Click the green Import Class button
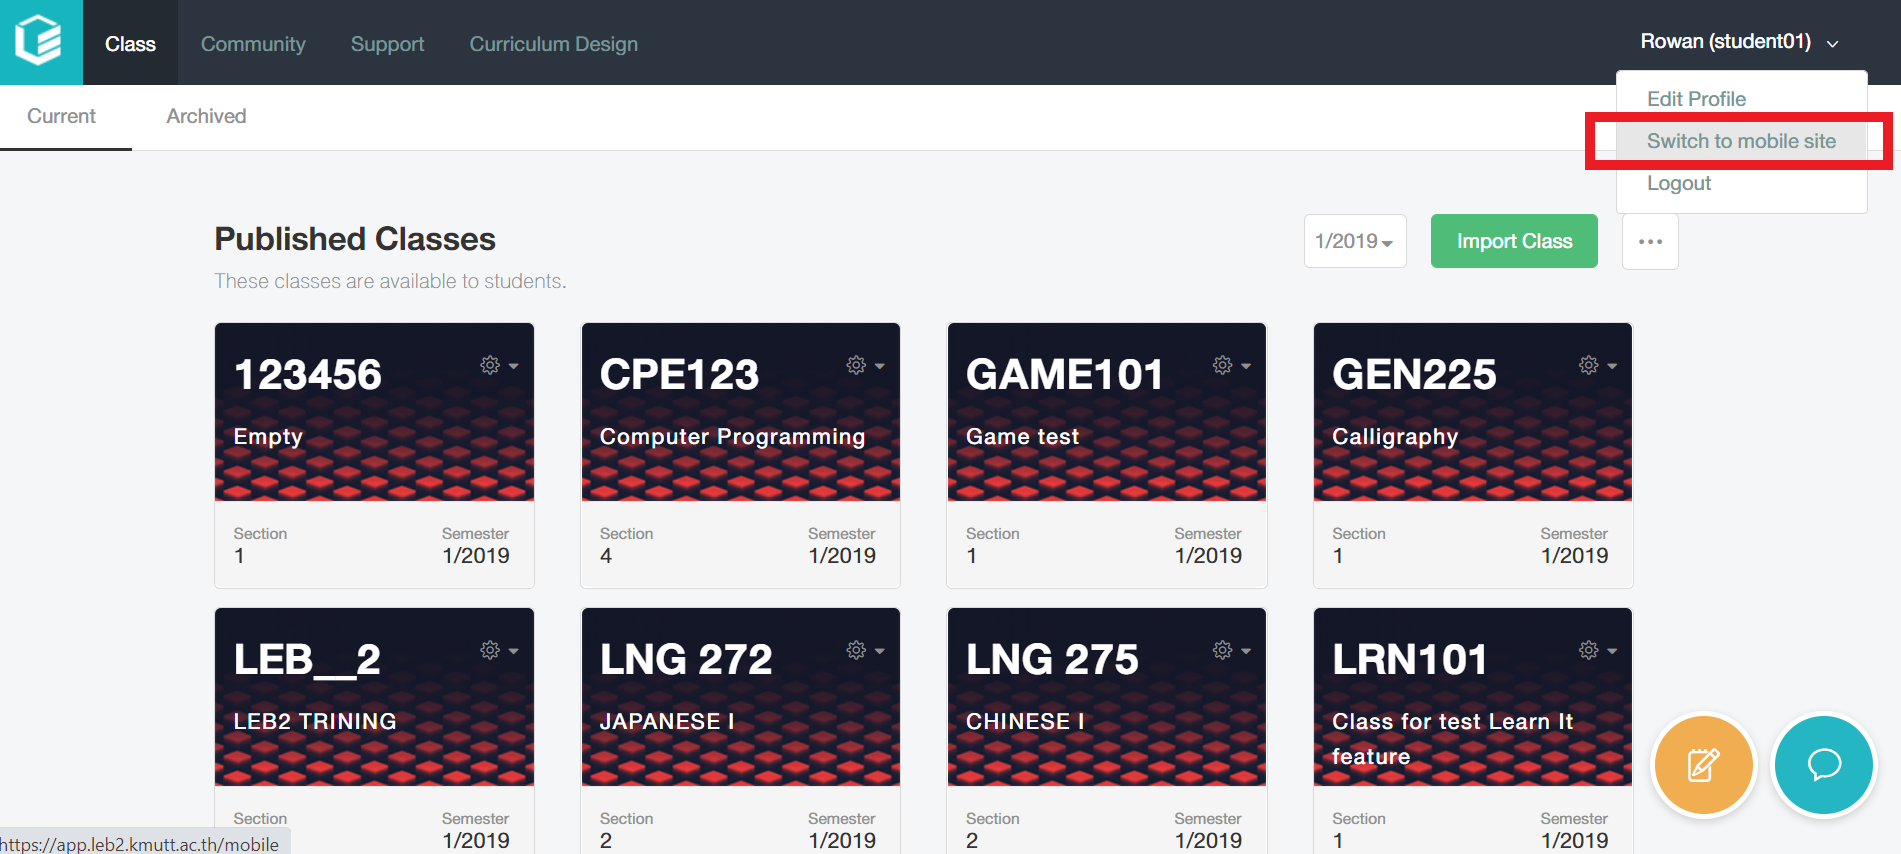The image size is (1901, 854). (x=1514, y=241)
